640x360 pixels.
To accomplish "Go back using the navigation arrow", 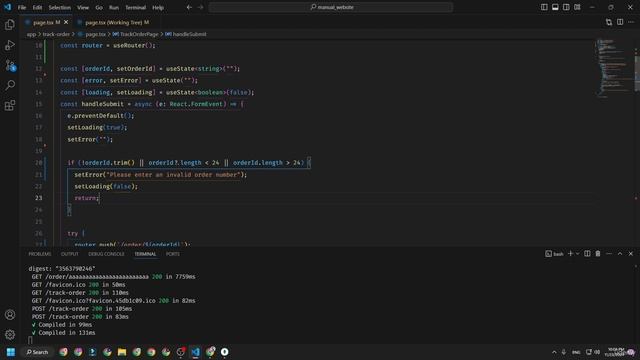I will 189,7.
